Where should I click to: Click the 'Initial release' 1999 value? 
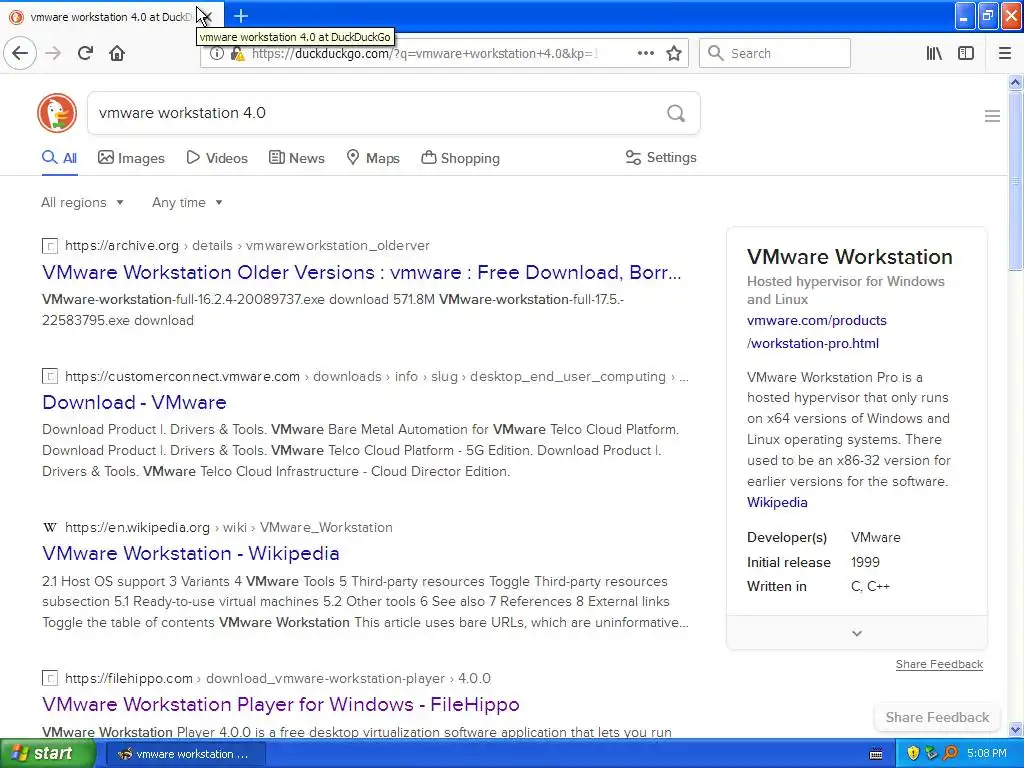[x=865, y=562]
